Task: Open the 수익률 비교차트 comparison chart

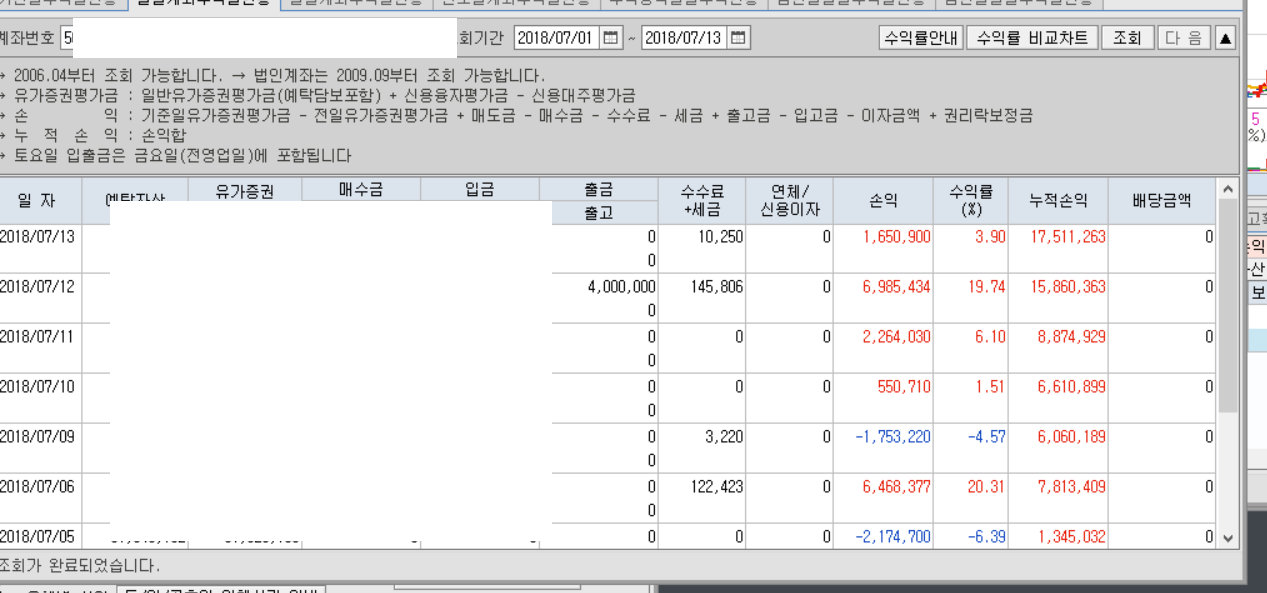Action: [x=1032, y=38]
